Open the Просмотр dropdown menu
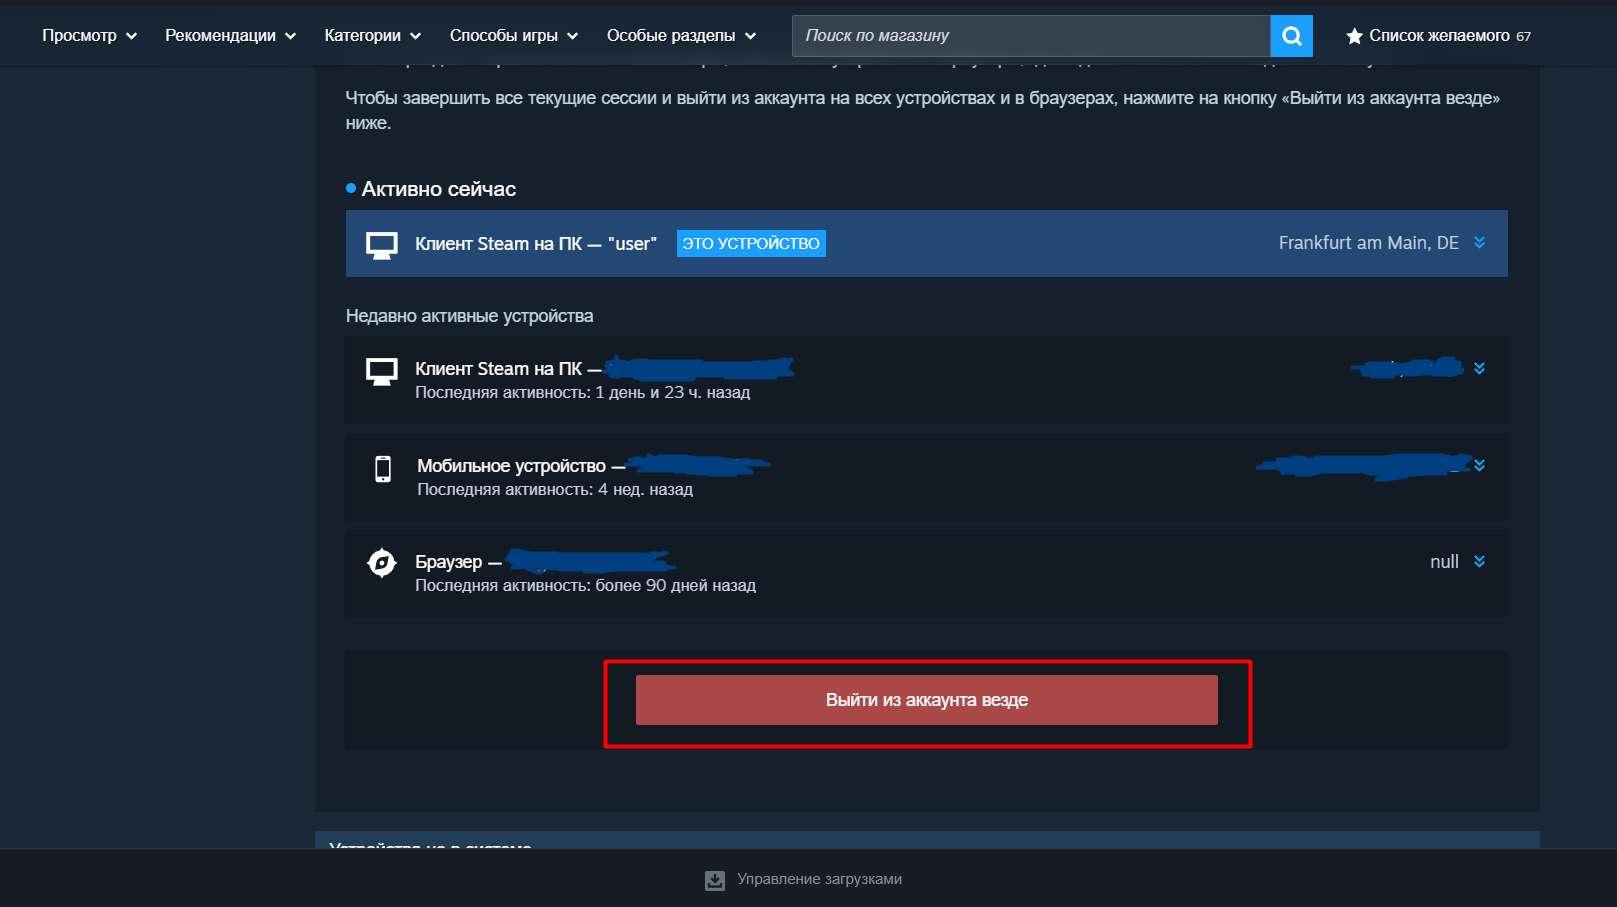Image resolution: width=1617 pixels, height=907 pixels. [90, 36]
